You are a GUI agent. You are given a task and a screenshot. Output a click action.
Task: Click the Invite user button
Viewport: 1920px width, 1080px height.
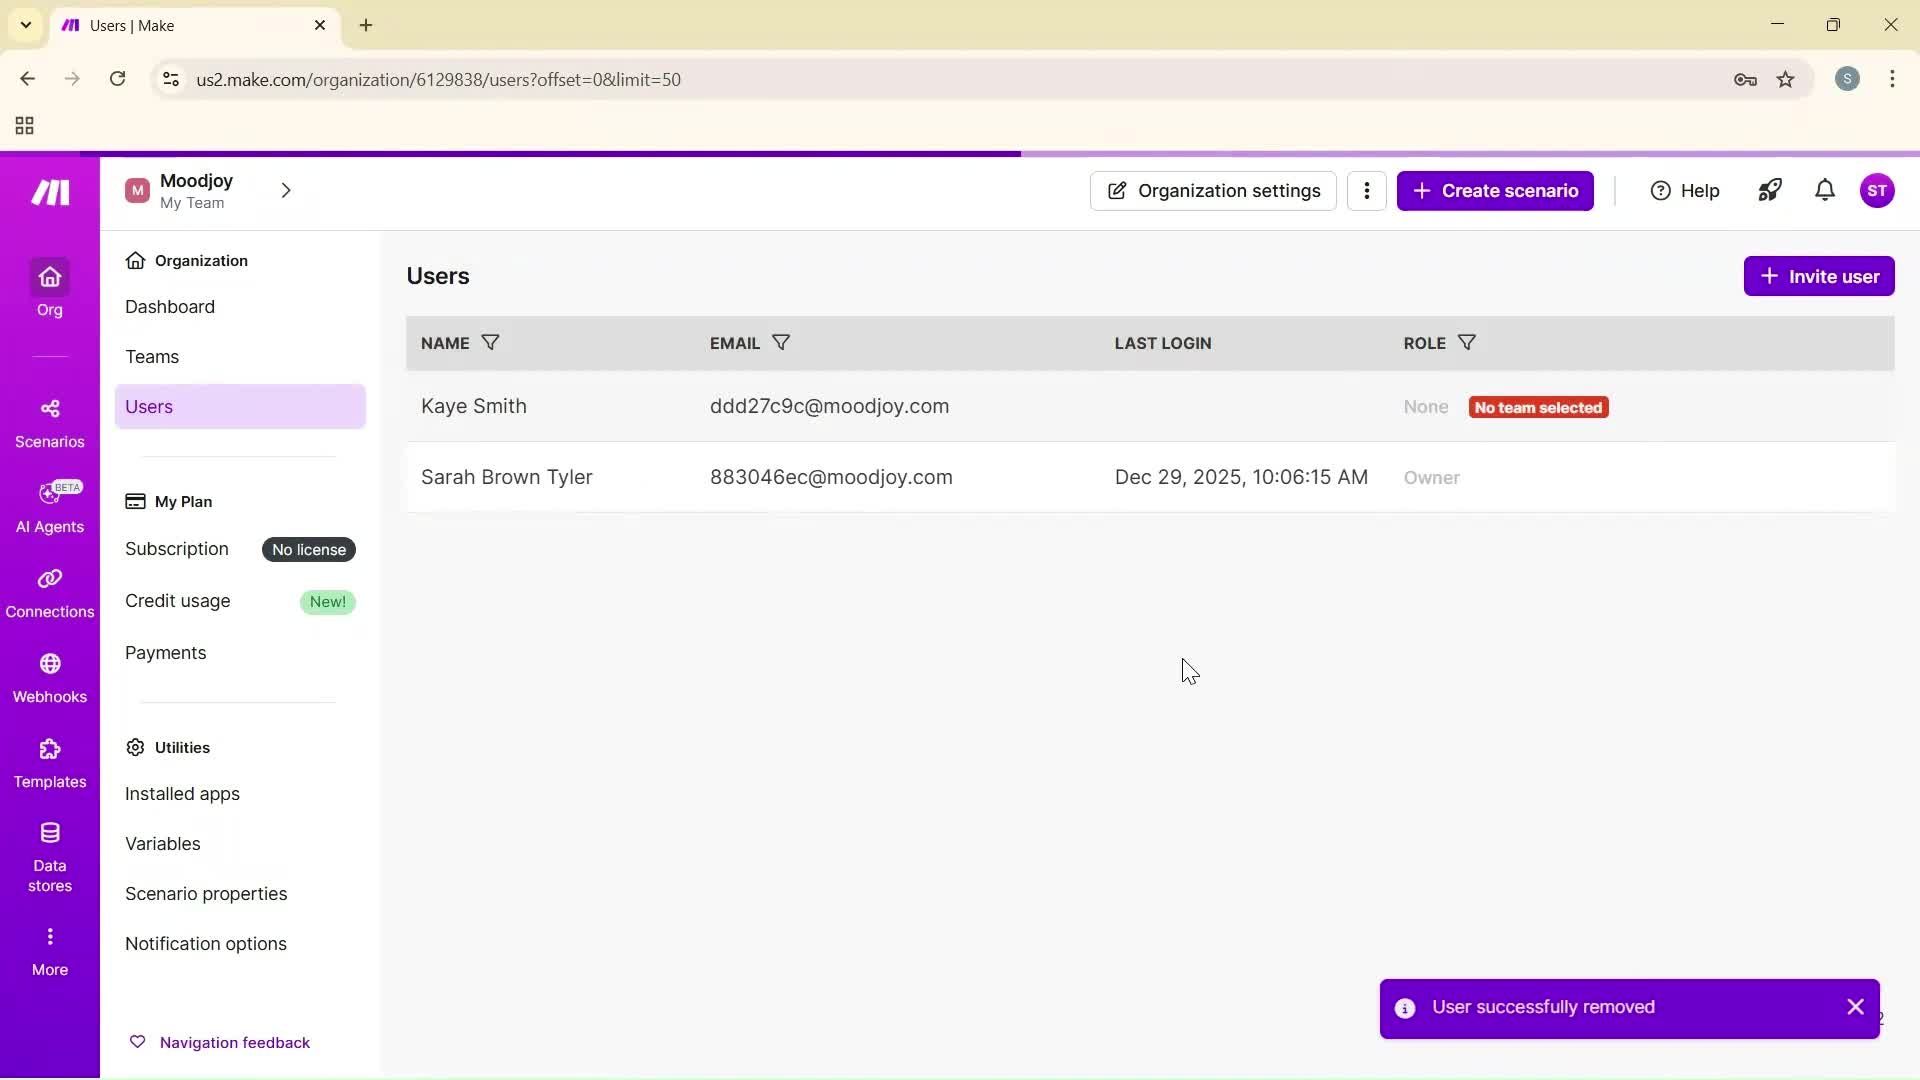click(x=1818, y=275)
